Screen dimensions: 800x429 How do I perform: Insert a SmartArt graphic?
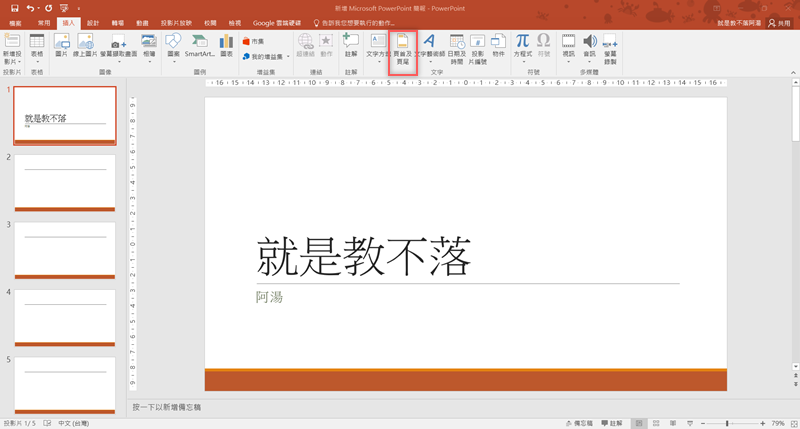click(200, 46)
